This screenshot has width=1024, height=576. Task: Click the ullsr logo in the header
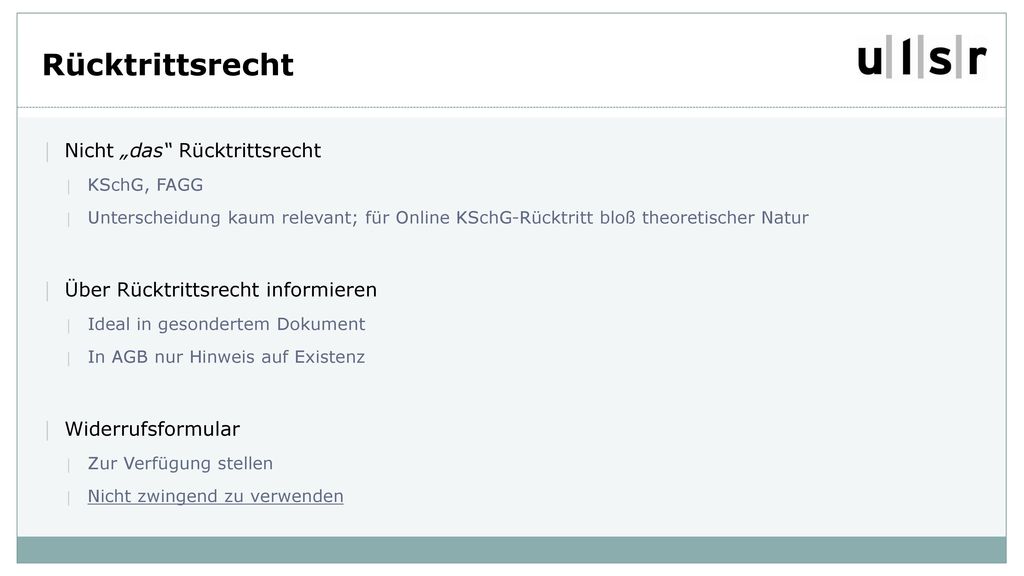click(921, 57)
